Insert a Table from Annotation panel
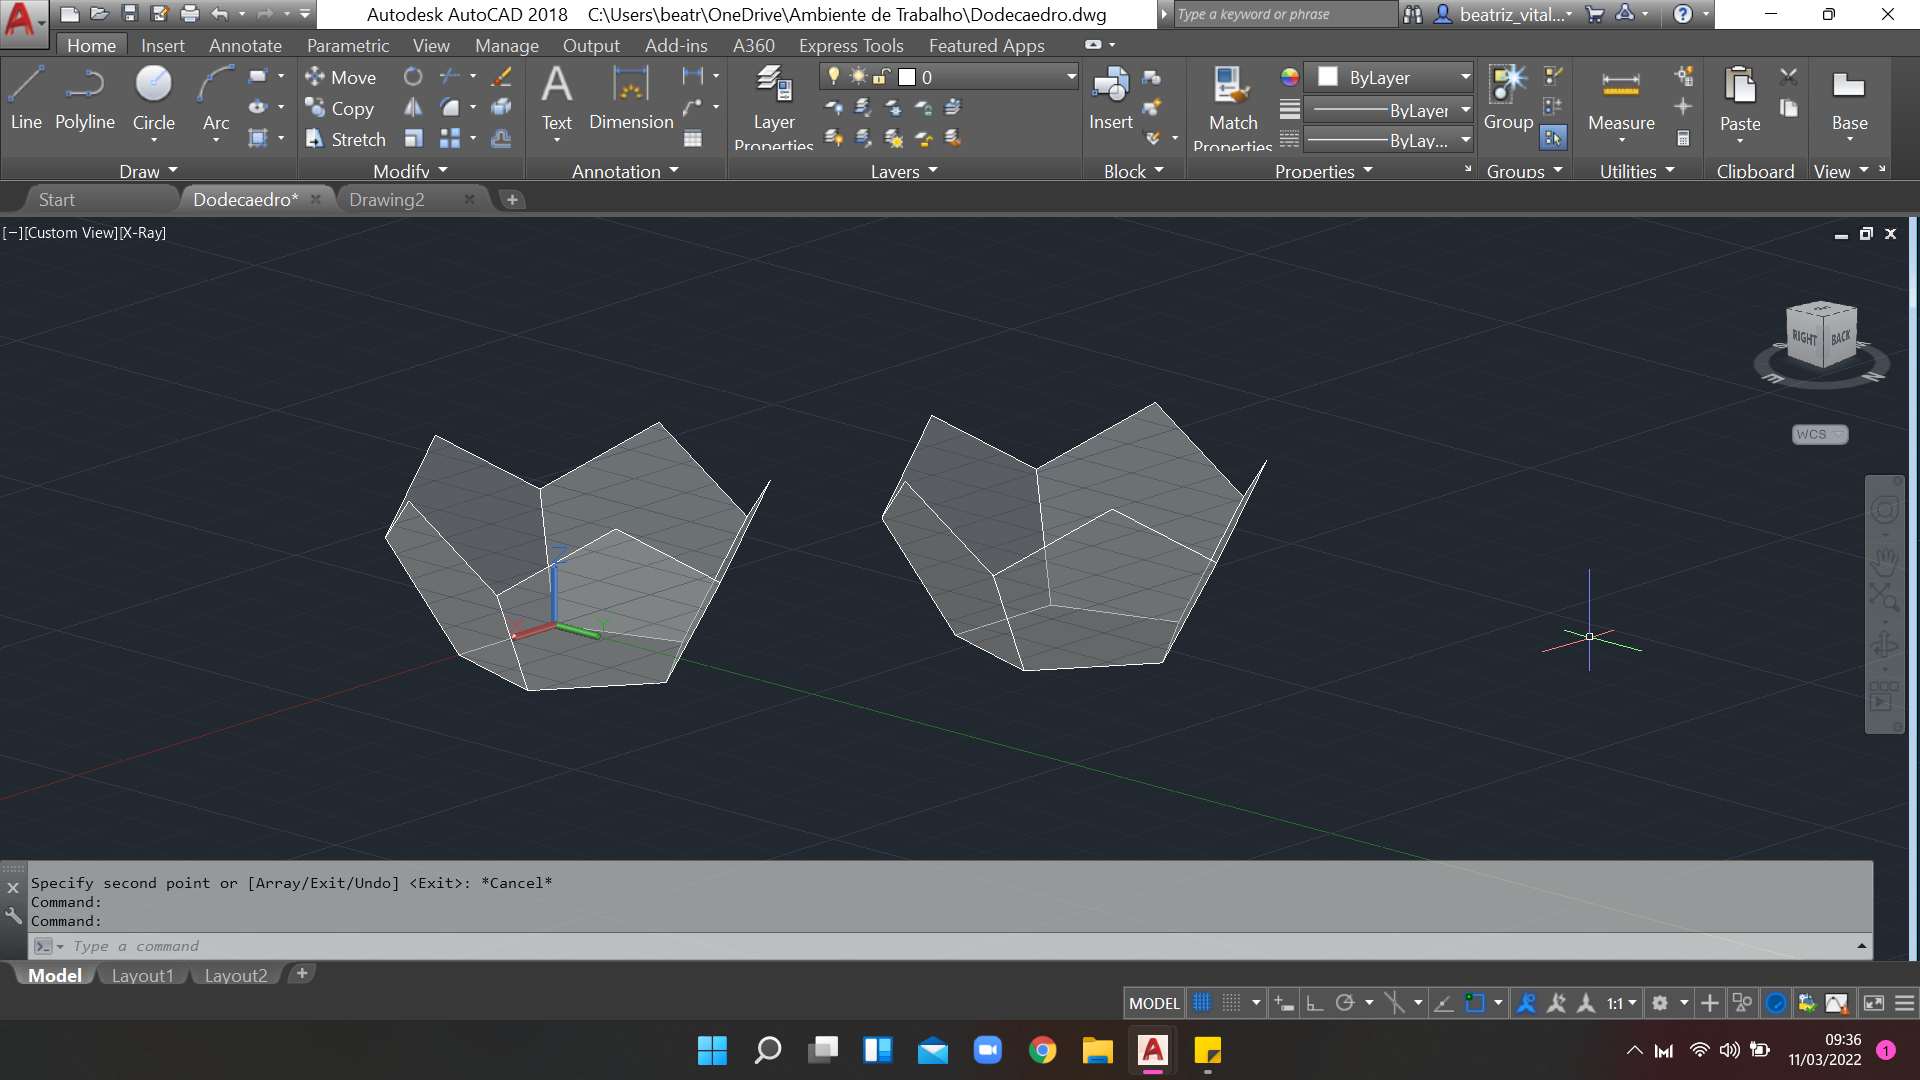Image resolution: width=1920 pixels, height=1080 pixels. pos(693,139)
